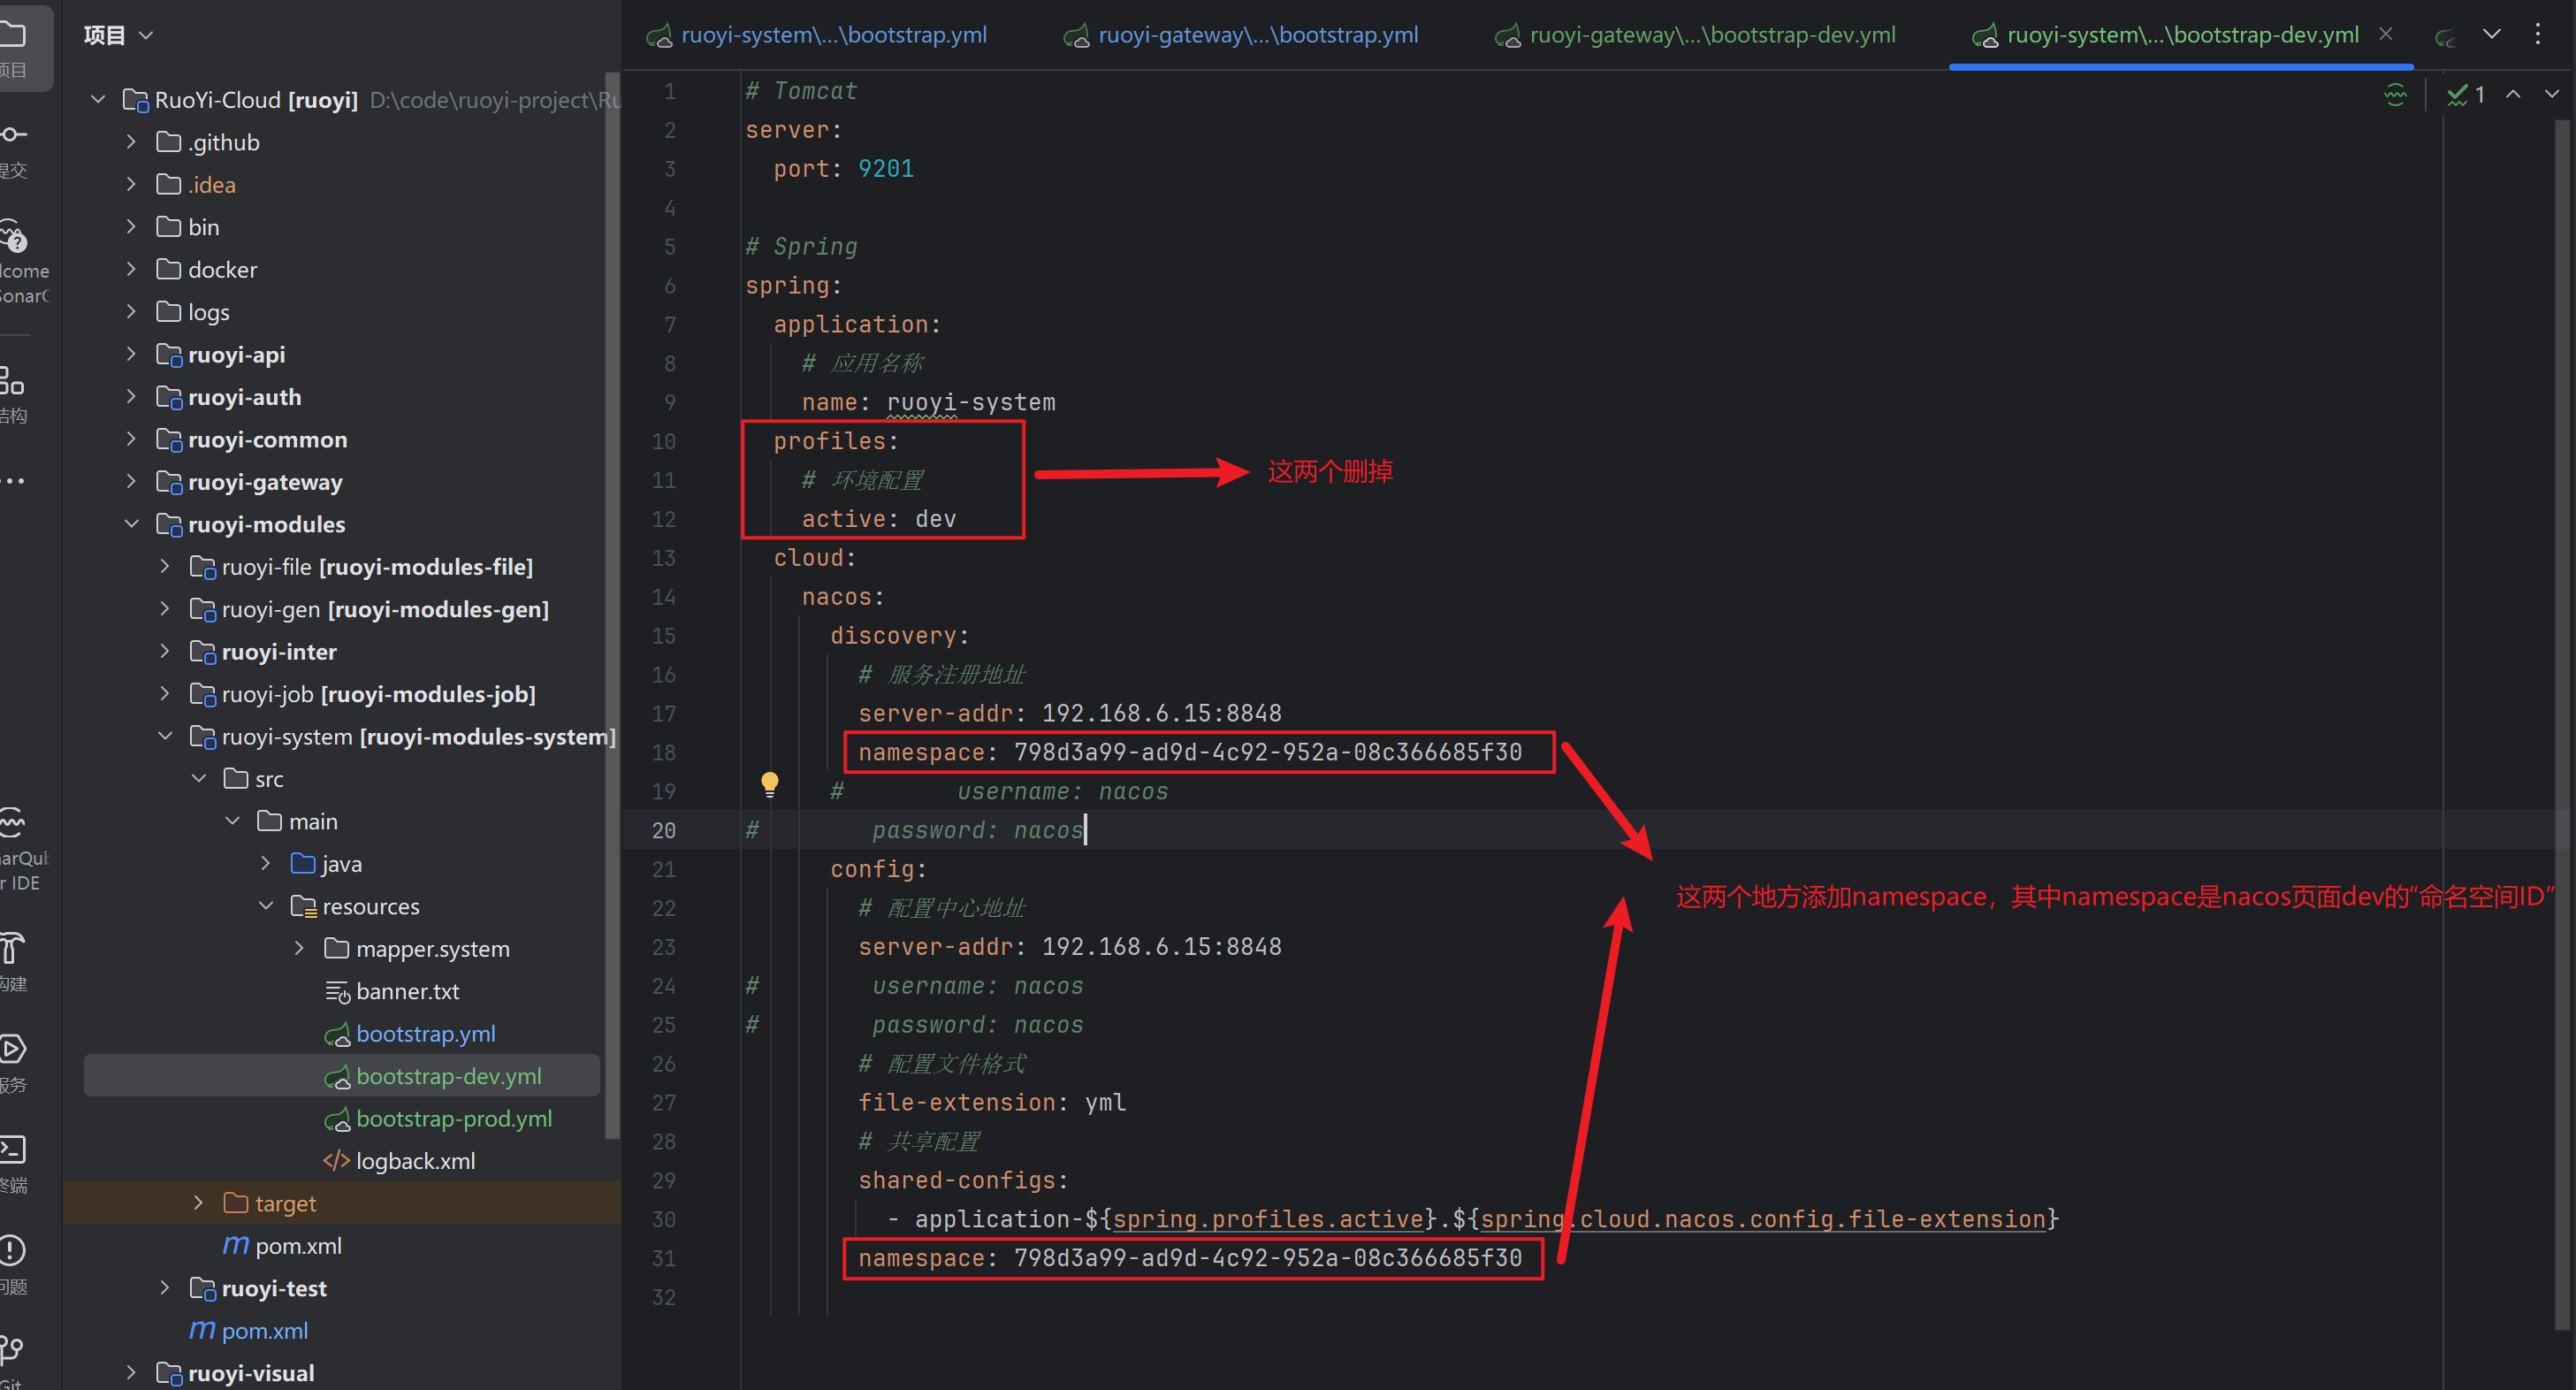The width and height of the screenshot is (2576, 1390).
Task: Expand the ruoyi-gateway module
Action: click(131, 482)
